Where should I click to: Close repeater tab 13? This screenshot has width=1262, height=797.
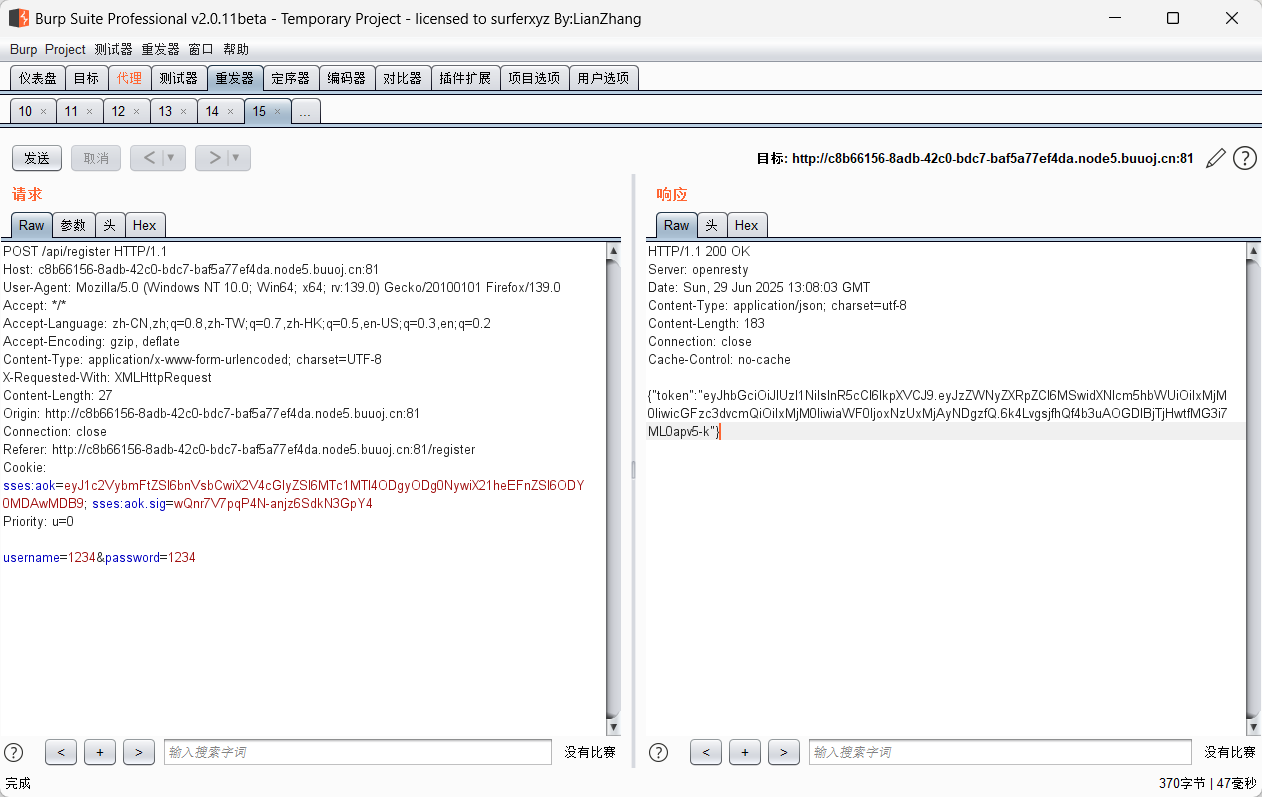point(184,112)
